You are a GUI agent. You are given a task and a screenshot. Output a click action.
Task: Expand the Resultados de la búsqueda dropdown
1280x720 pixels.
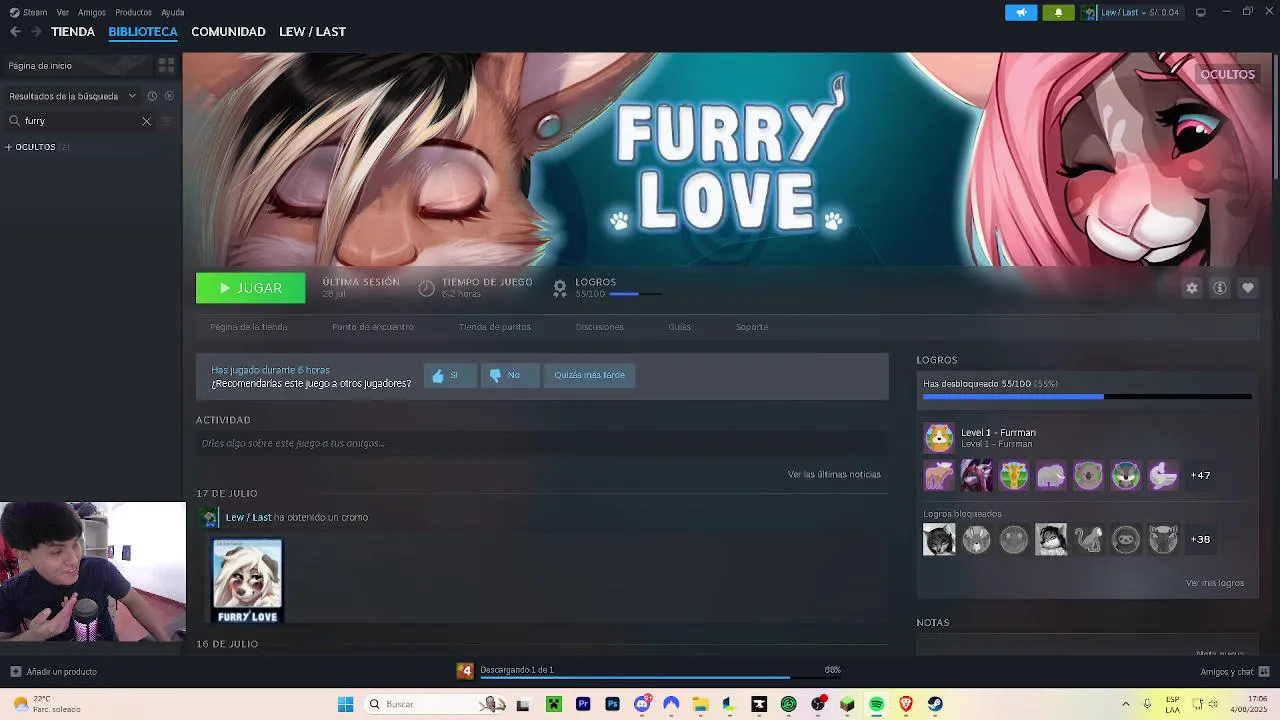tap(73, 96)
